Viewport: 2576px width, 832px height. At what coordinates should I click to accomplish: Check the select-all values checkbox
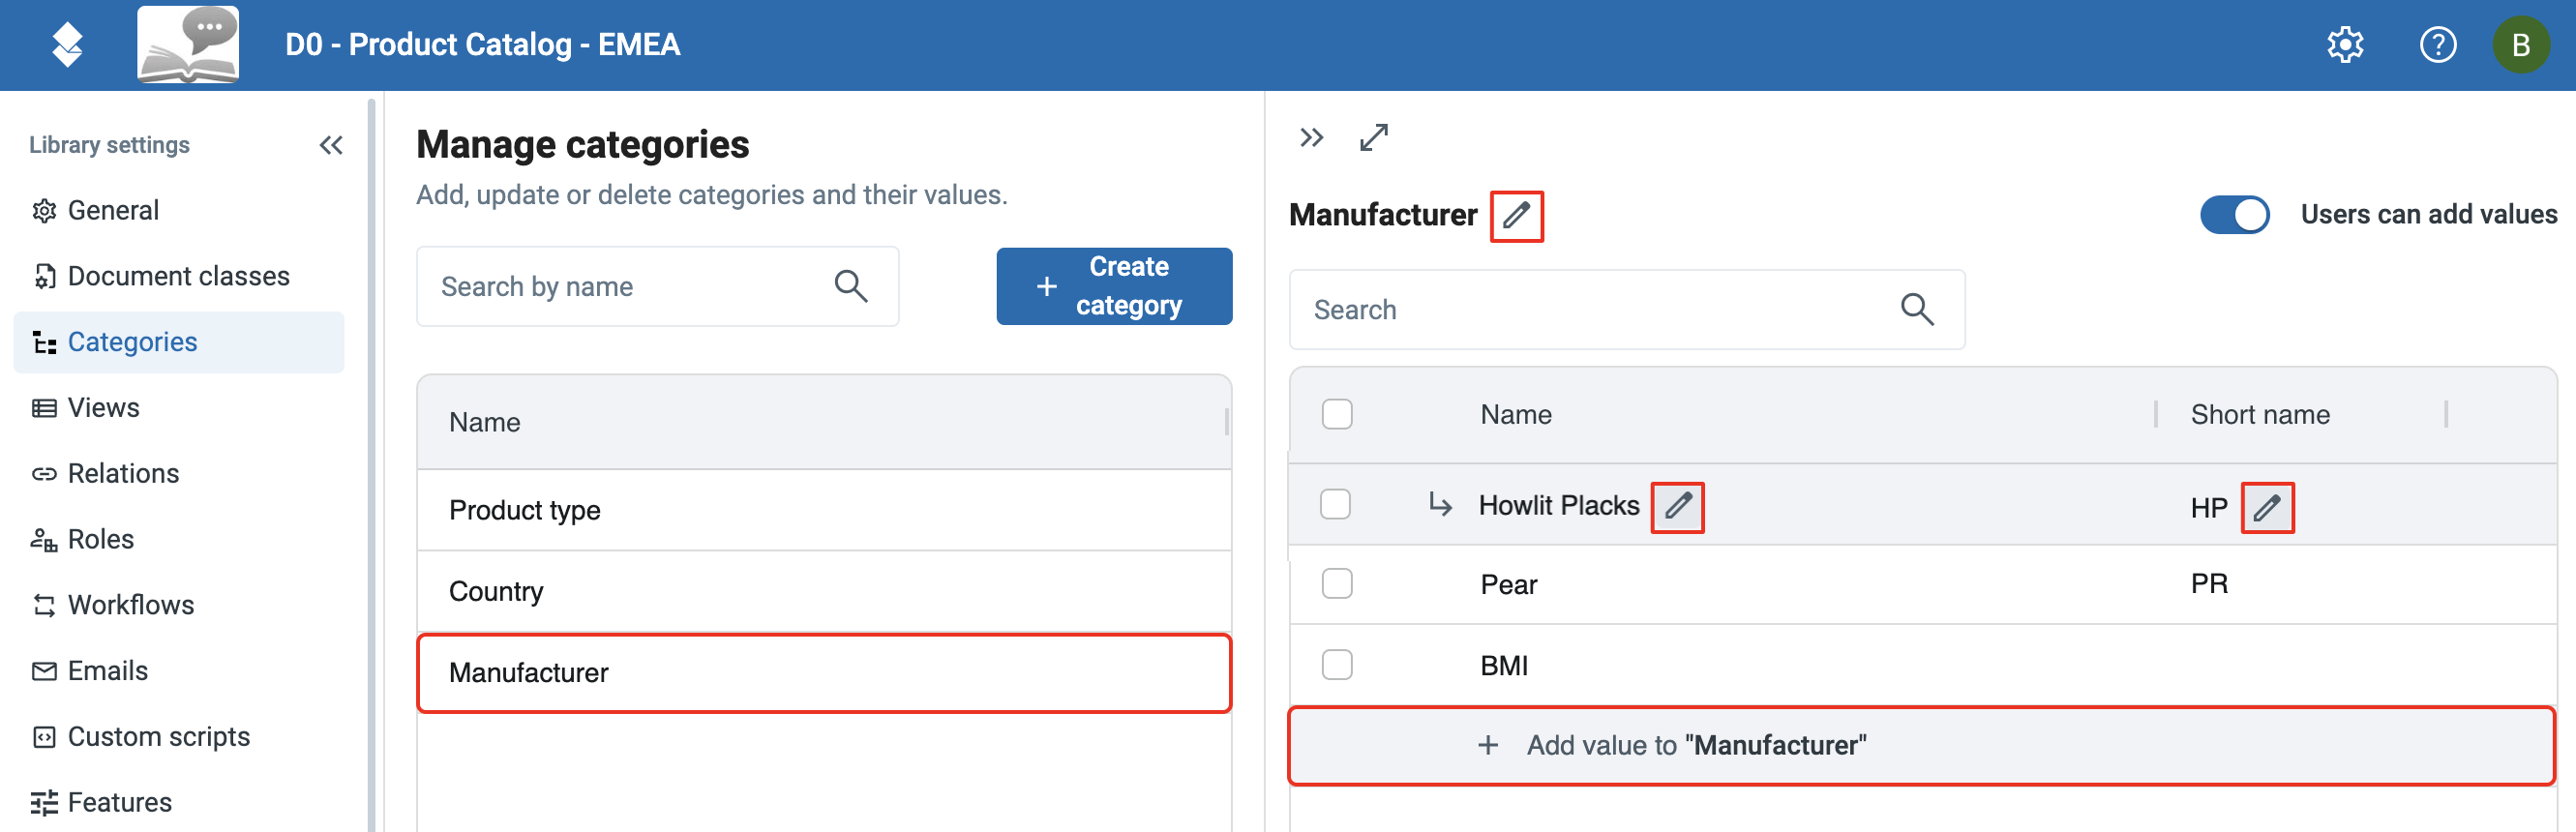tap(1337, 414)
